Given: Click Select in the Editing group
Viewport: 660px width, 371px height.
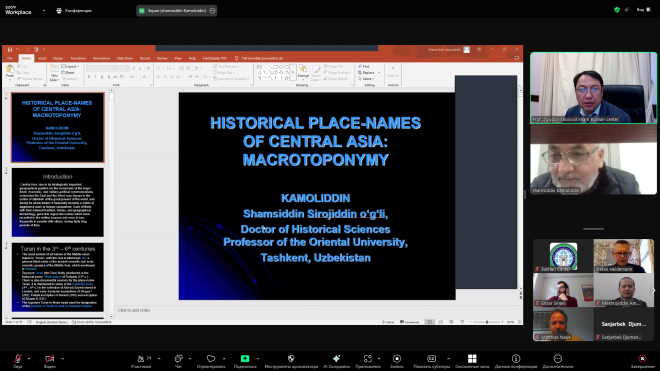Looking at the screenshot, I should [367, 79].
